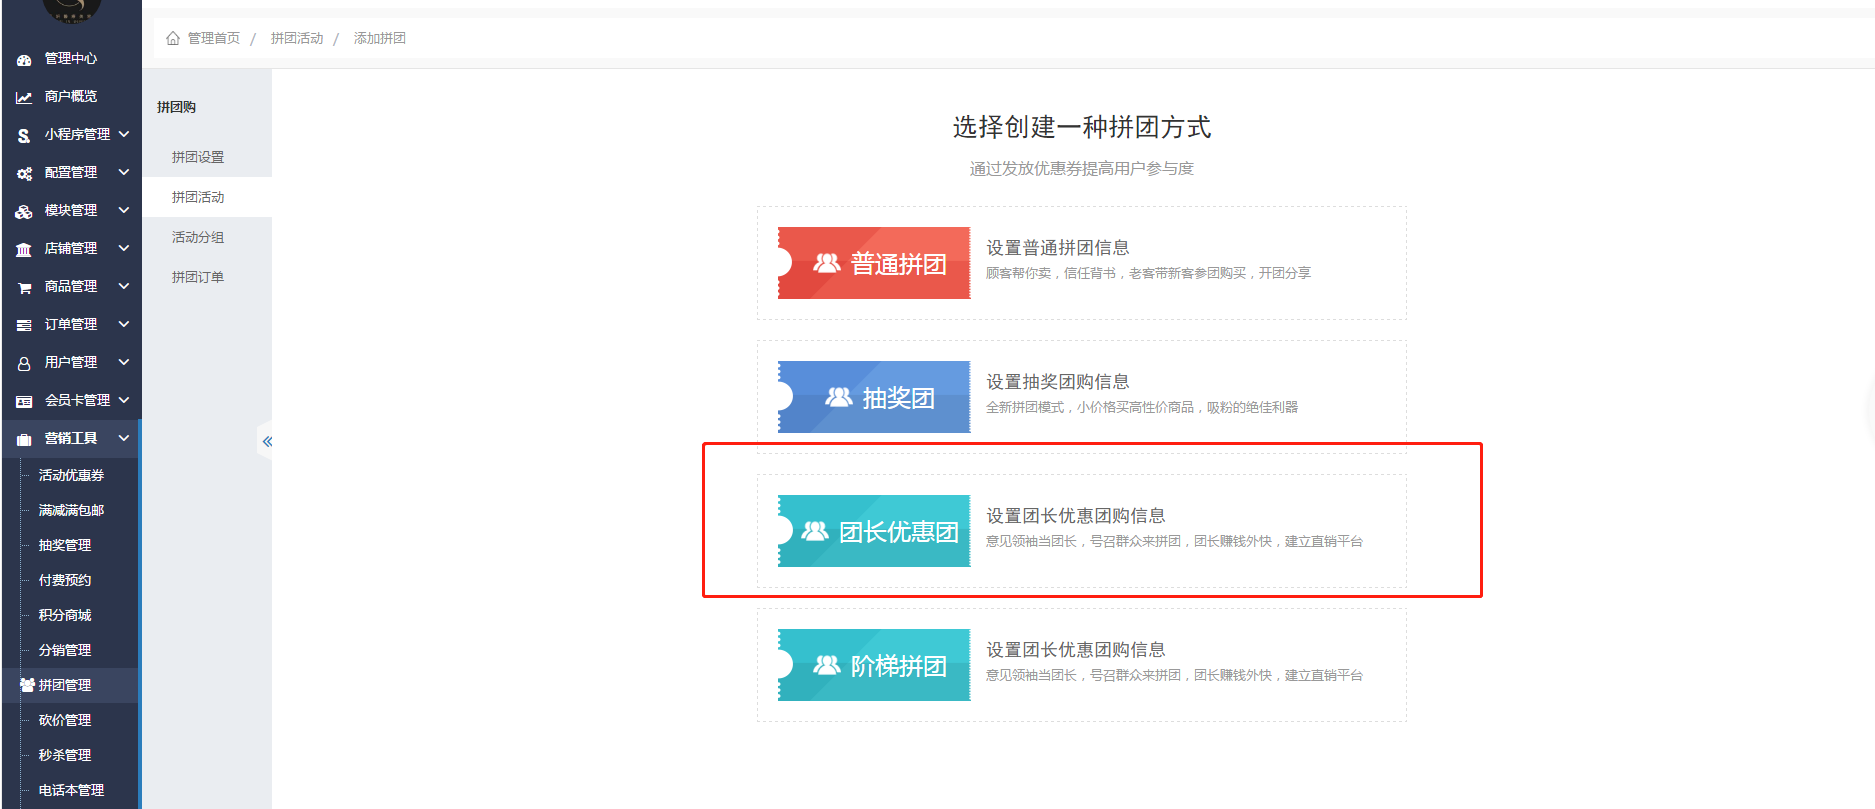Expand the 配置管理 chevron
The width and height of the screenshot is (1875, 809).
(x=124, y=172)
